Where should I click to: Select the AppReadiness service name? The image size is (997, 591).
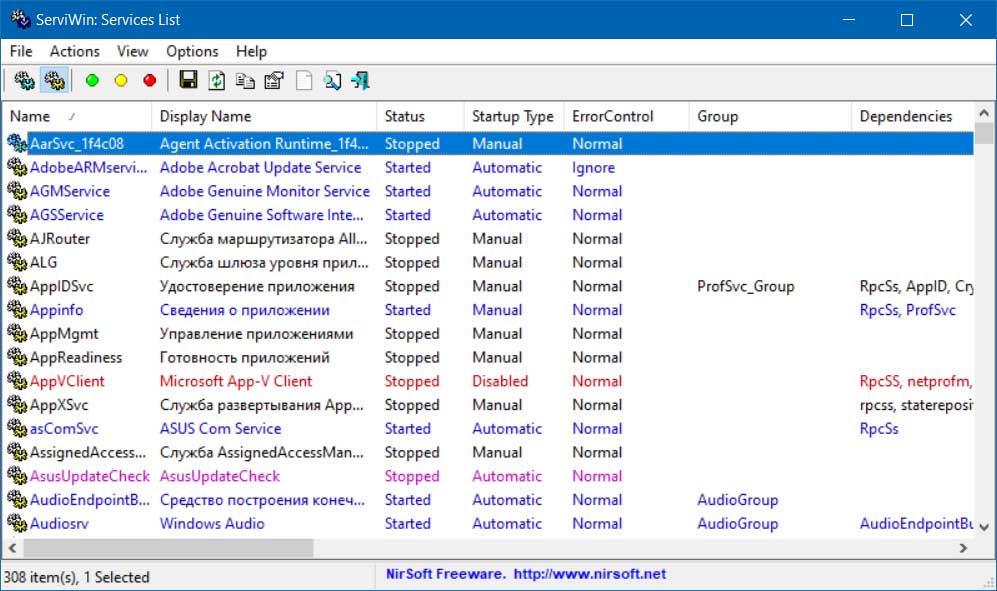coord(76,358)
